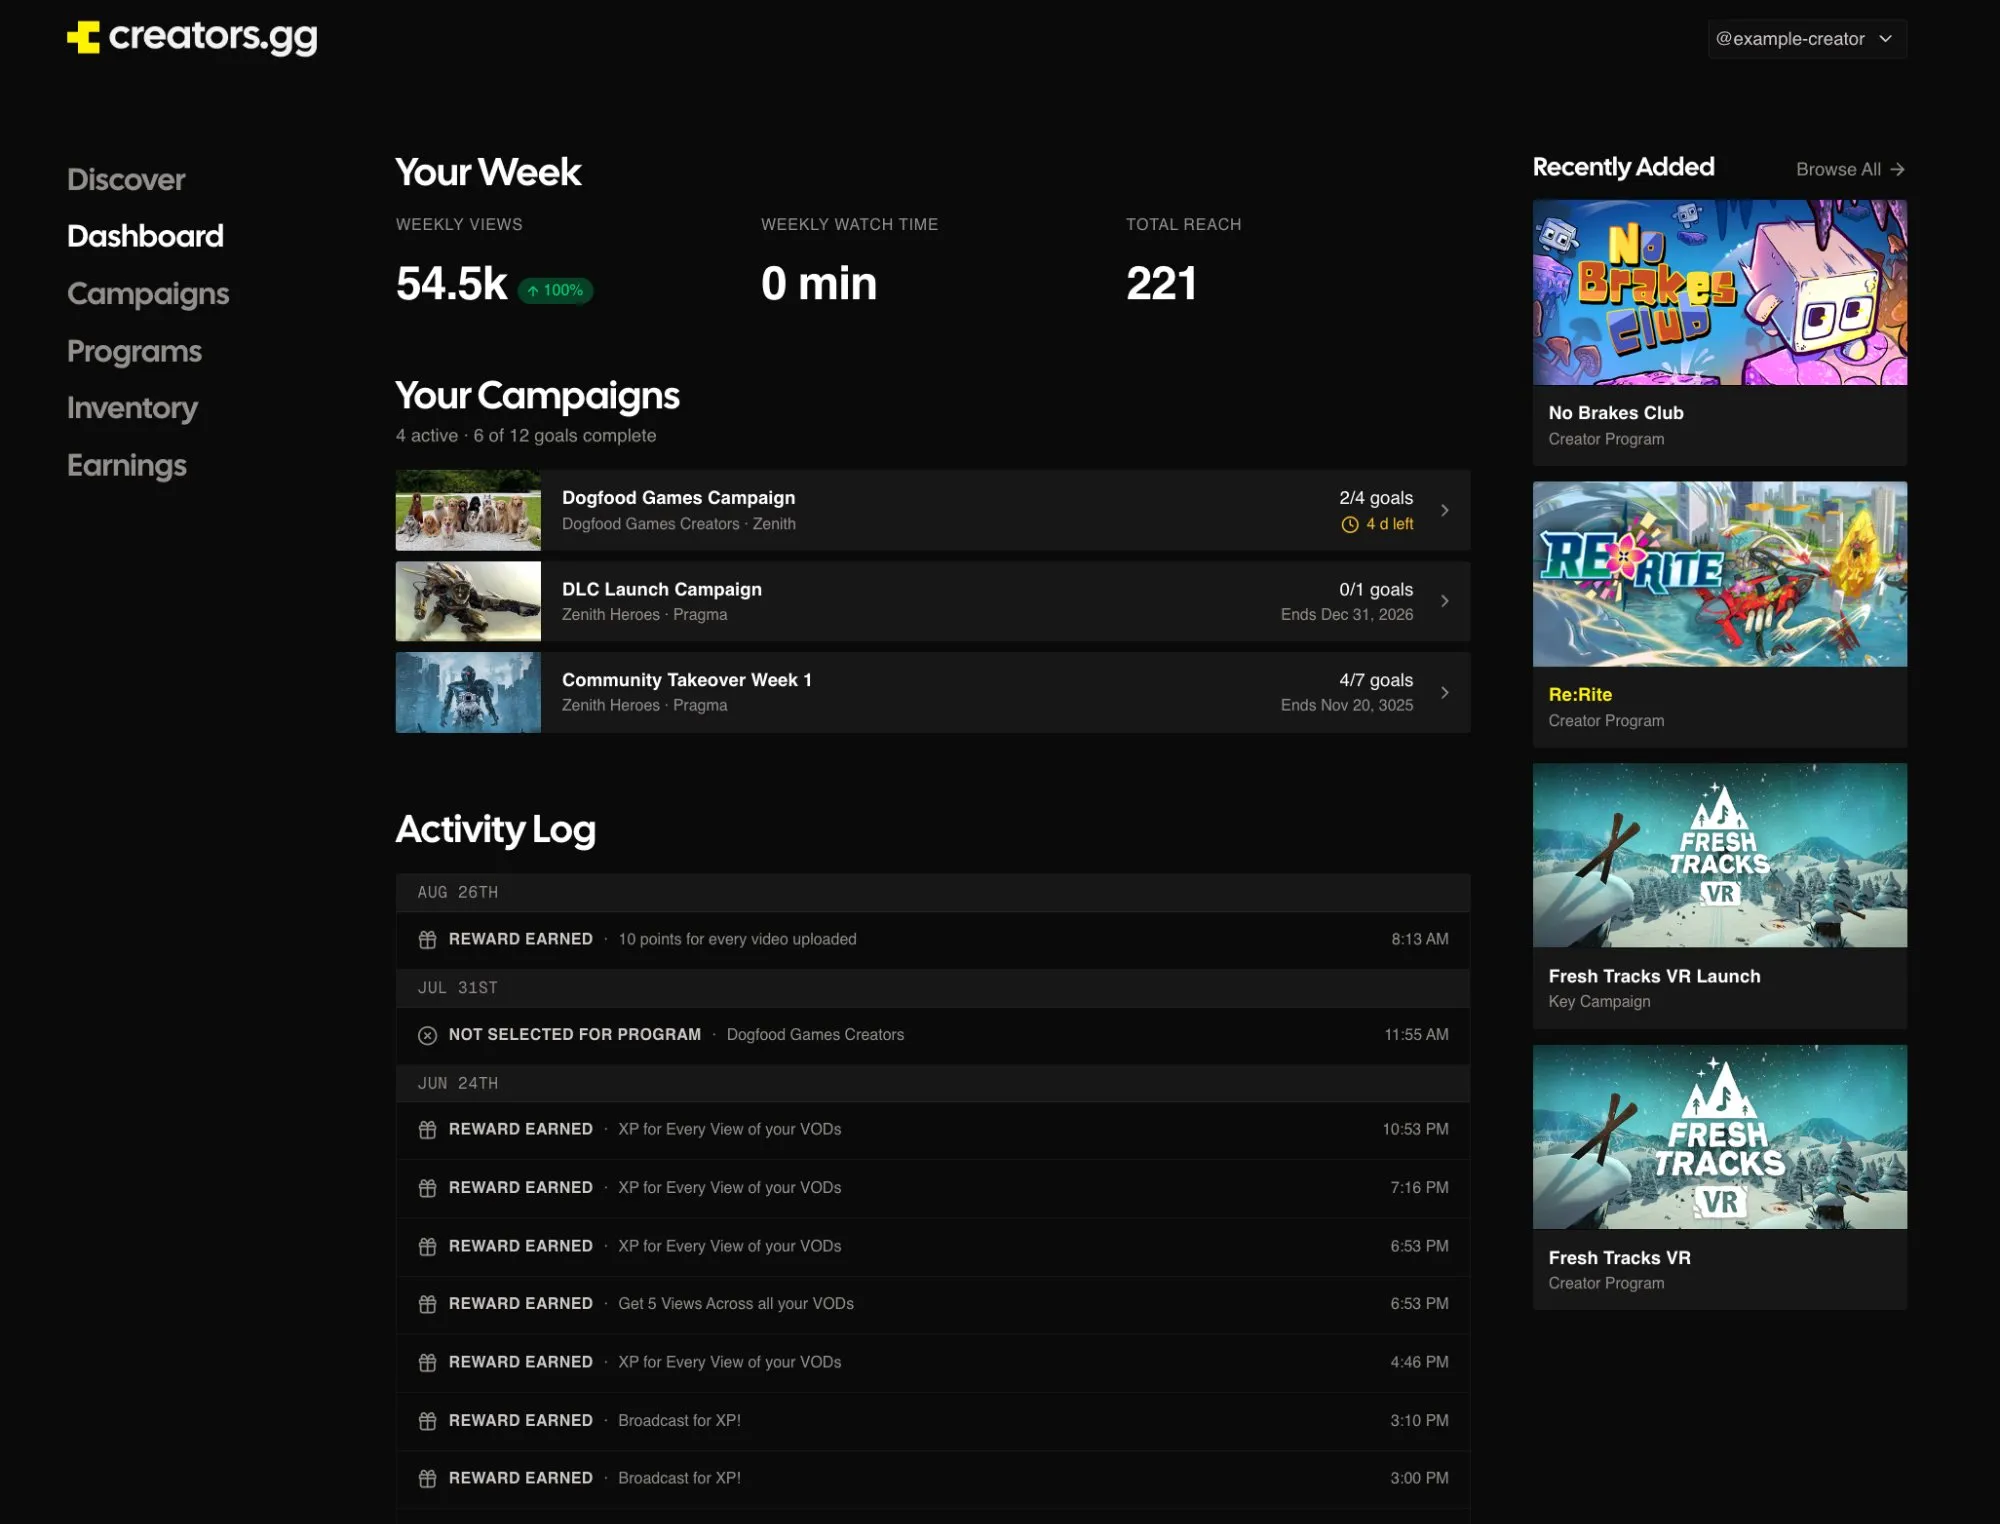Click the '10 points for every video uploaded' text
Screen dimensions: 2000x1524
click(737, 939)
